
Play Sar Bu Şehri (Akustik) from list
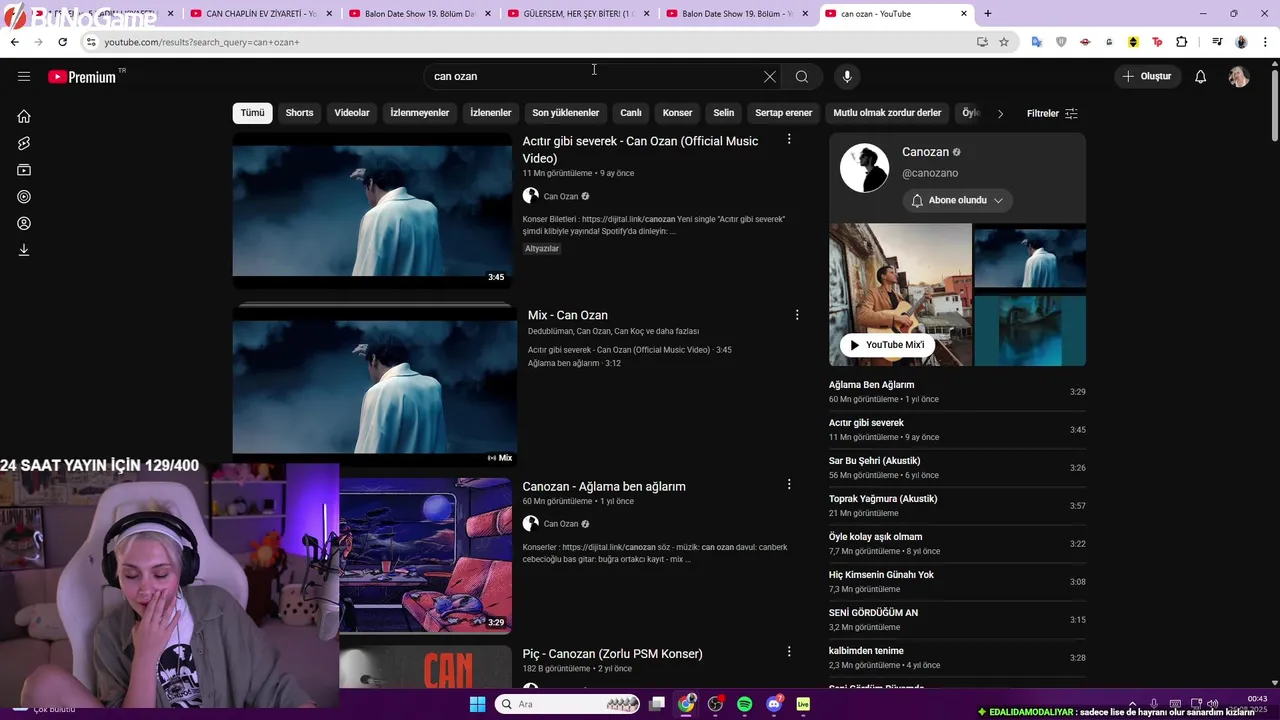tap(957, 468)
